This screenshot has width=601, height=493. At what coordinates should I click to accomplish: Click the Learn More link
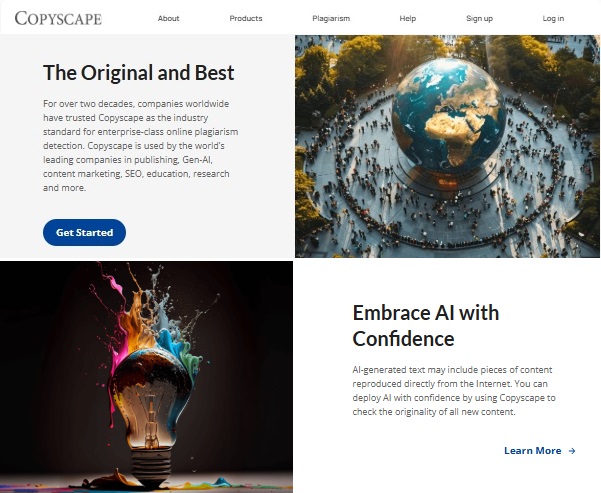click(532, 450)
